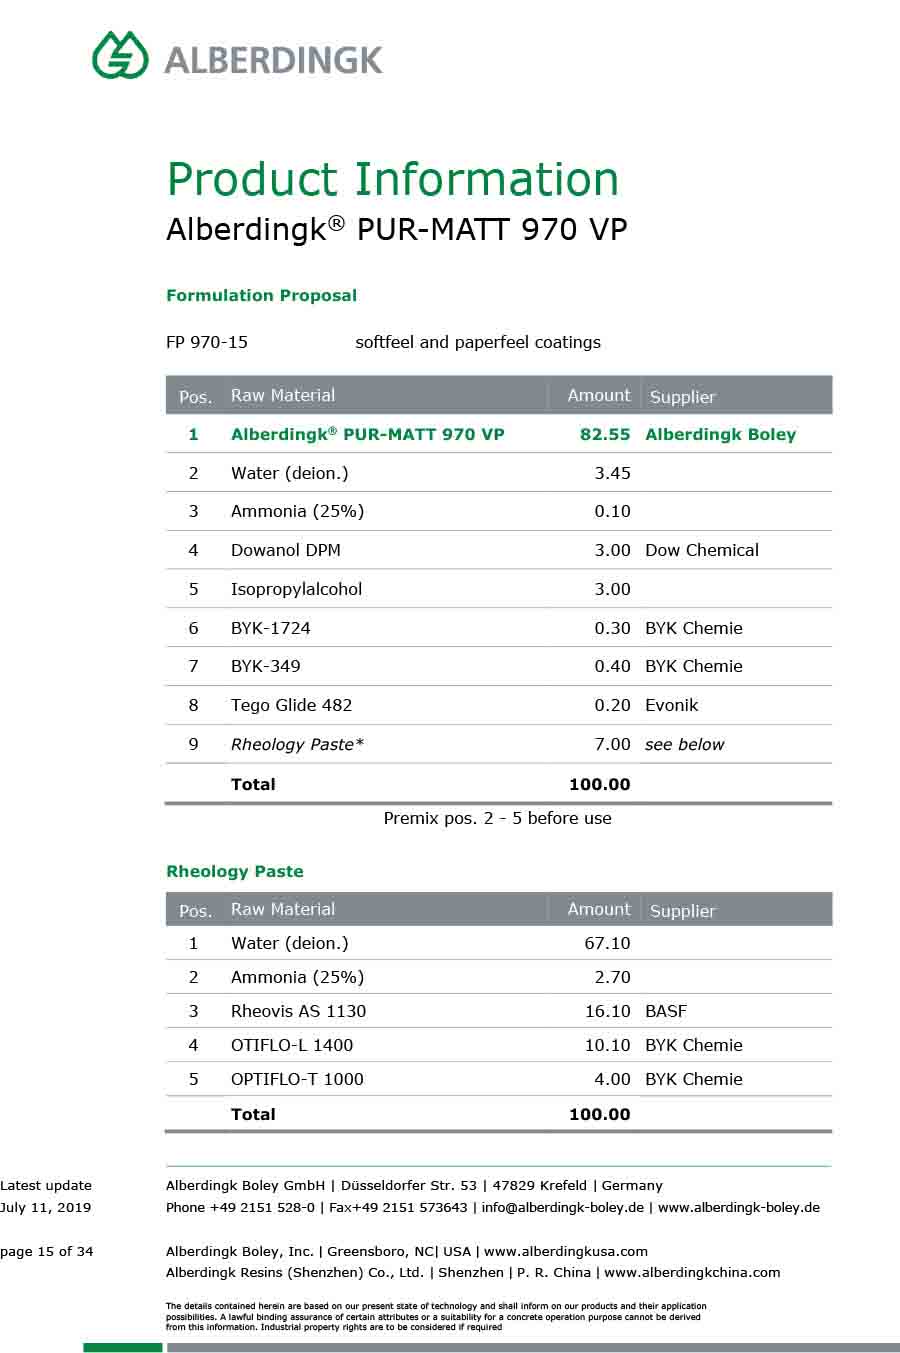Click the Formulation Proposal section heading
The image size is (900, 1353).
[261, 295]
